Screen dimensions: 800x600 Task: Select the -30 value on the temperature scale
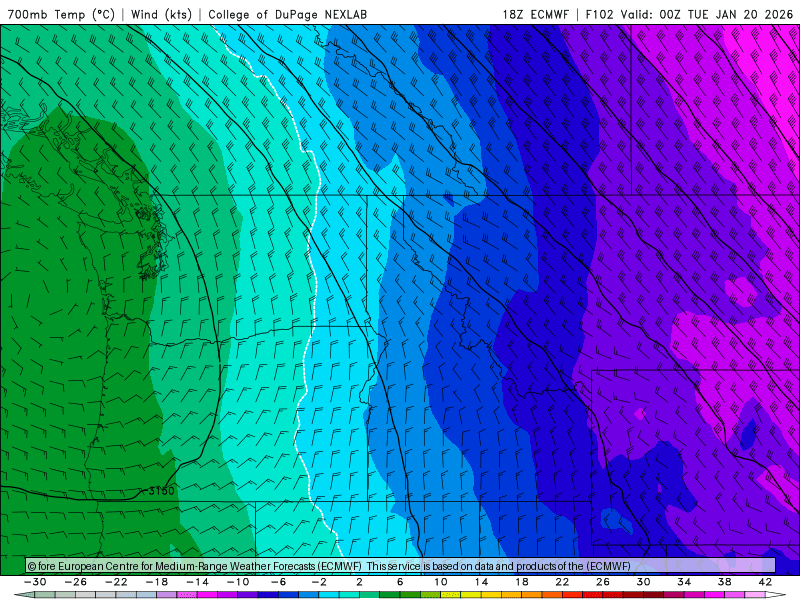(x=35, y=582)
